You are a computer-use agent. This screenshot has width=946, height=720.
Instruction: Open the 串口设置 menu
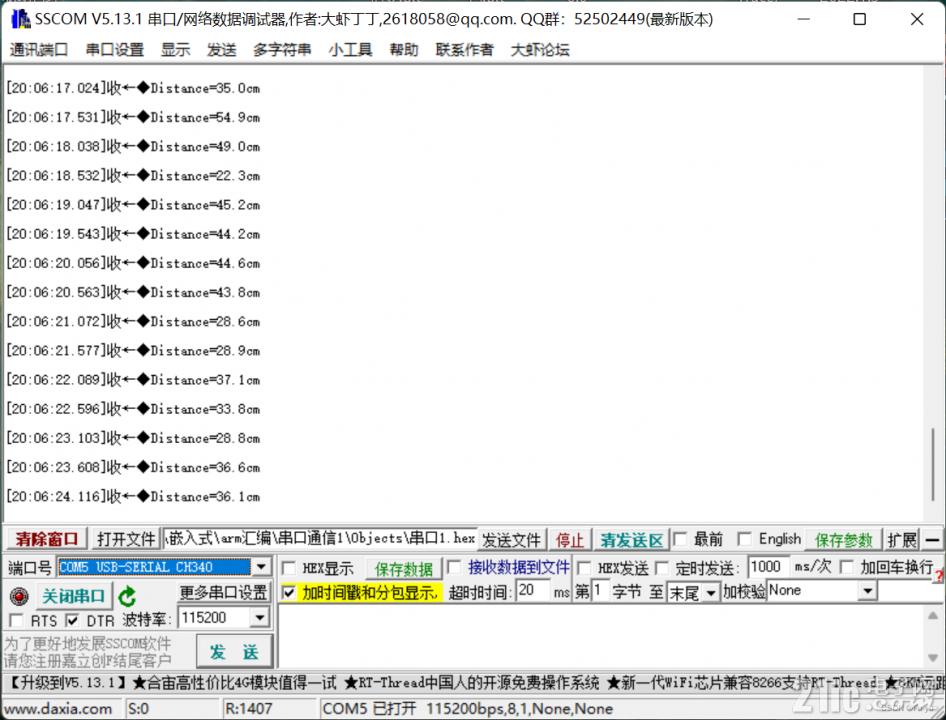[115, 49]
